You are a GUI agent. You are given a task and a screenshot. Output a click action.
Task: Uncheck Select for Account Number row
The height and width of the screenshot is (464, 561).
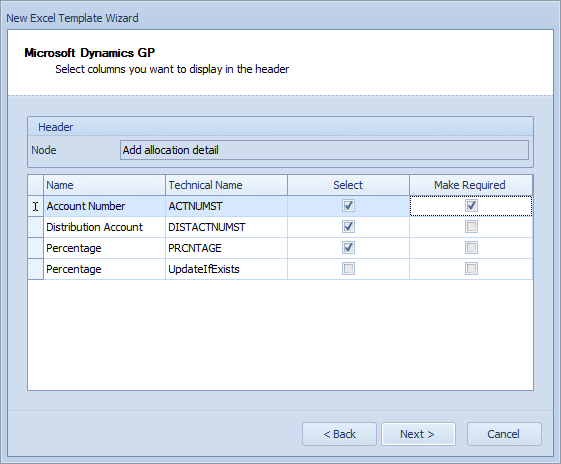[348, 206]
